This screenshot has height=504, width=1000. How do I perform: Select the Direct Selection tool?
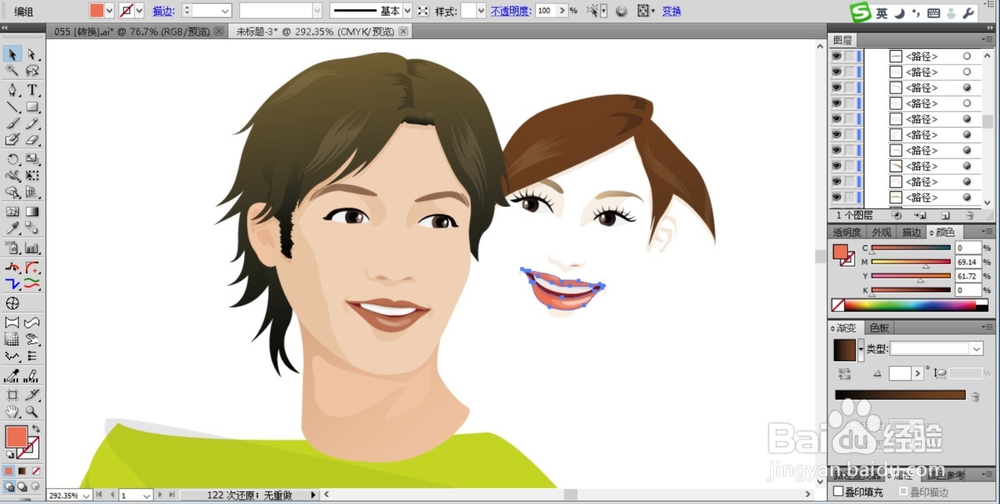tap(32, 54)
